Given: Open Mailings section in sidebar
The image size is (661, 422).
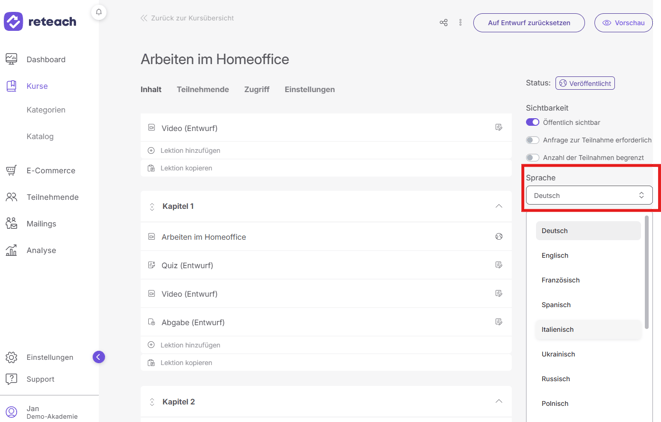Looking at the screenshot, I should click(41, 224).
